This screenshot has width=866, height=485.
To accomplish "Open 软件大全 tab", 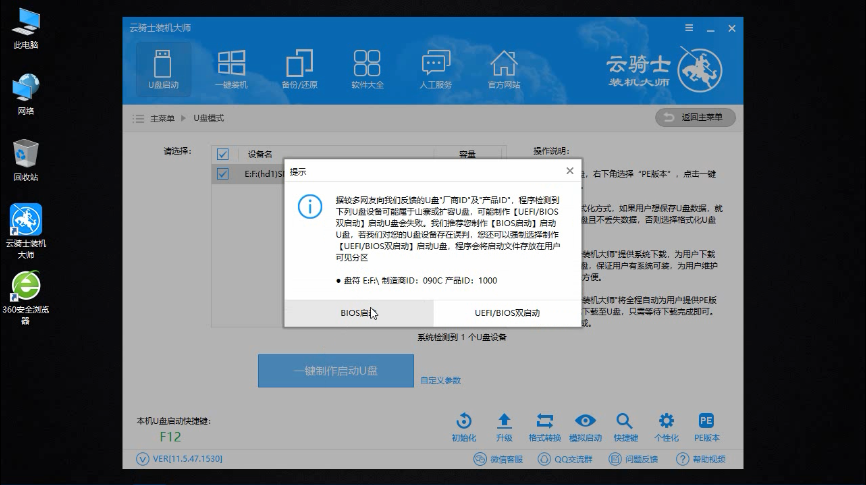I will 367,69.
